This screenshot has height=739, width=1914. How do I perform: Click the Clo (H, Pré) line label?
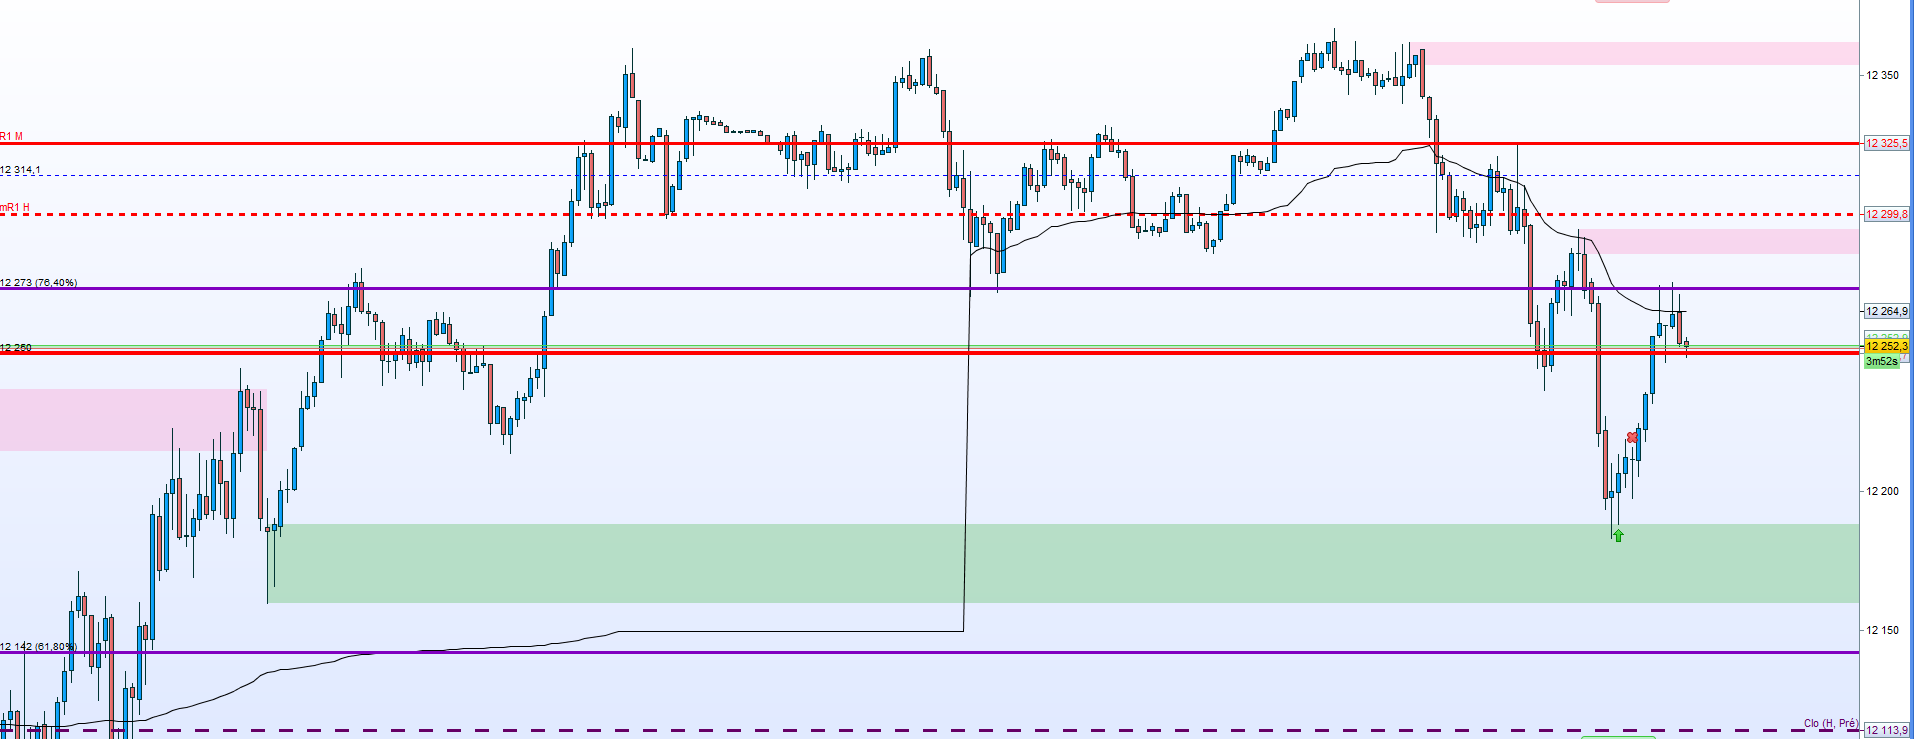(x=1830, y=723)
